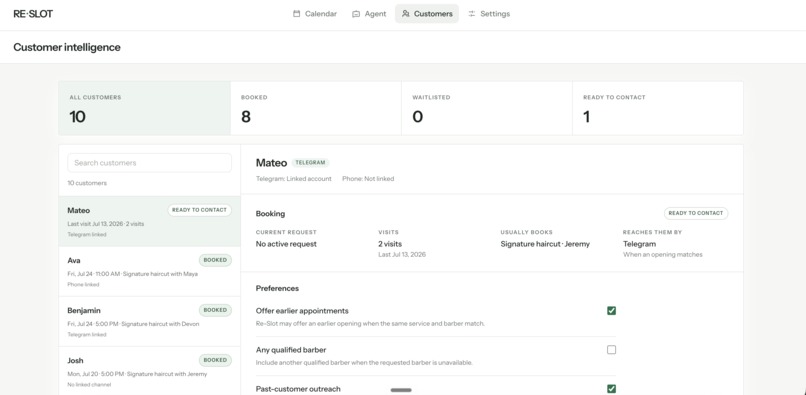The height and width of the screenshot is (395, 806).
Task: Filter by Ready to Contact card
Action: coord(657,108)
